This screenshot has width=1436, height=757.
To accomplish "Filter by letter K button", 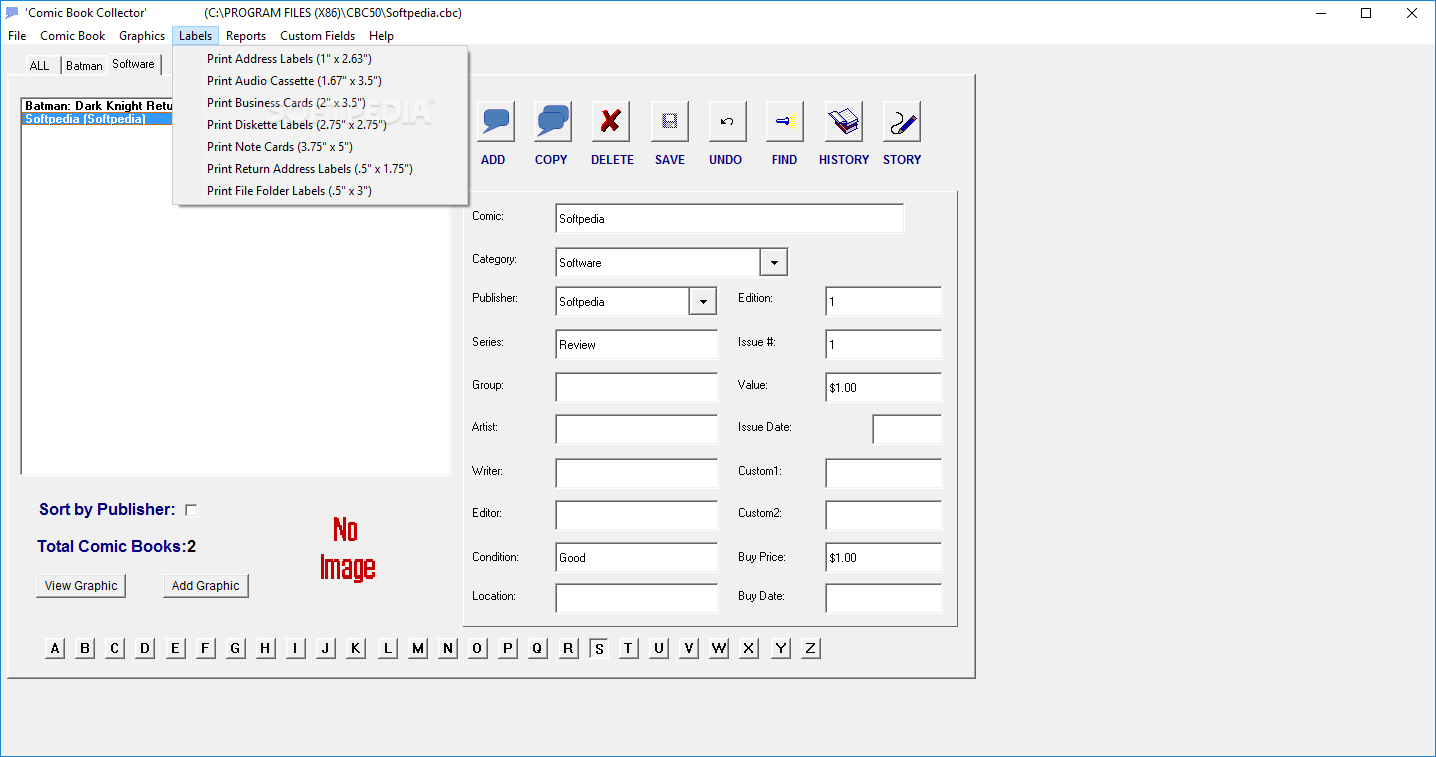I will (356, 649).
